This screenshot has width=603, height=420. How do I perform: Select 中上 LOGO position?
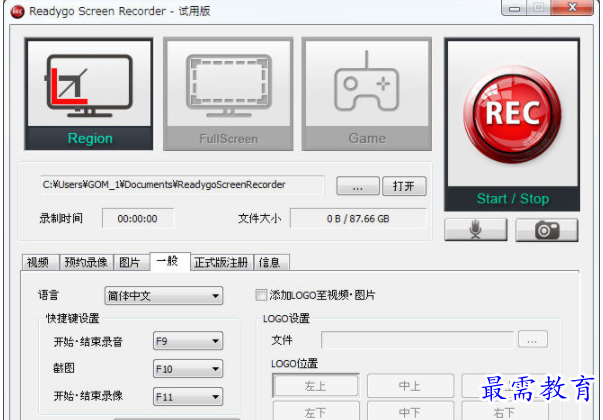(409, 386)
